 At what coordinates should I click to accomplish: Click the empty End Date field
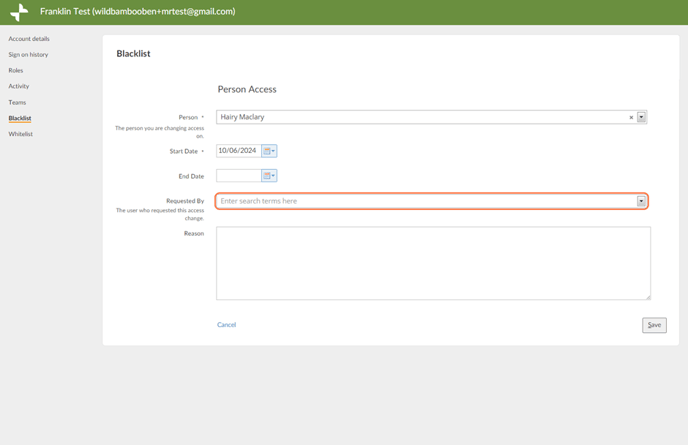click(239, 176)
